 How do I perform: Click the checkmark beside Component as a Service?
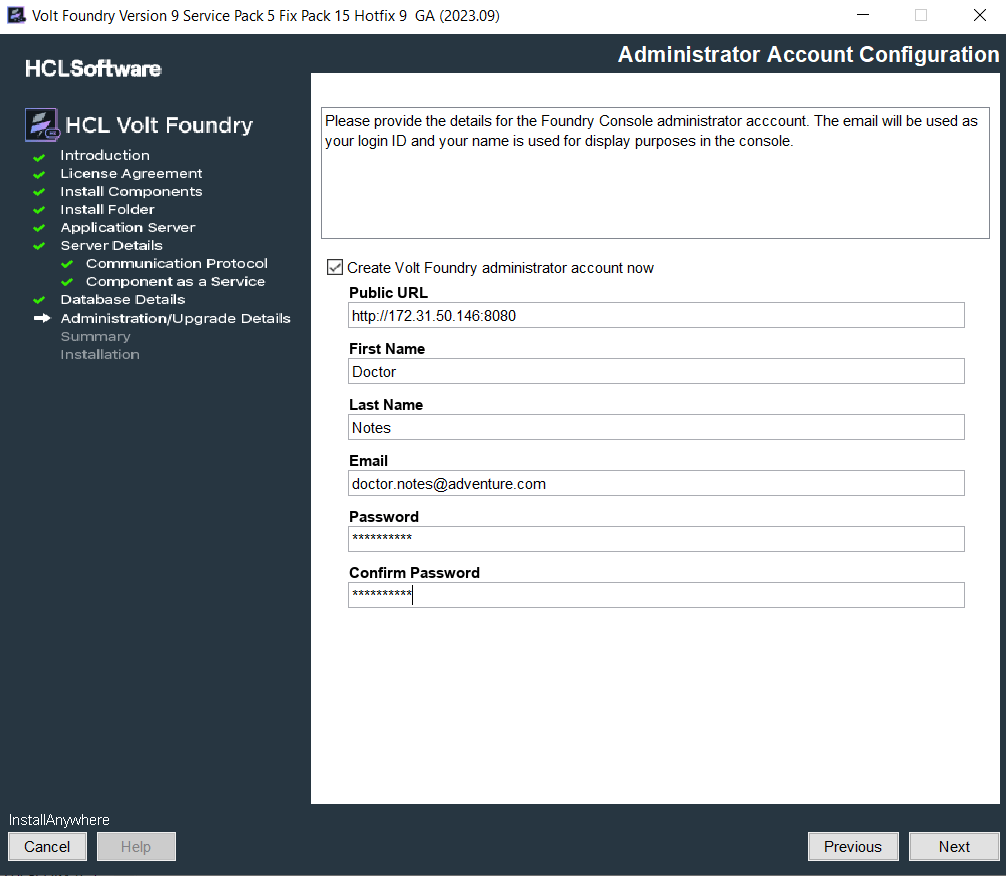67,282
